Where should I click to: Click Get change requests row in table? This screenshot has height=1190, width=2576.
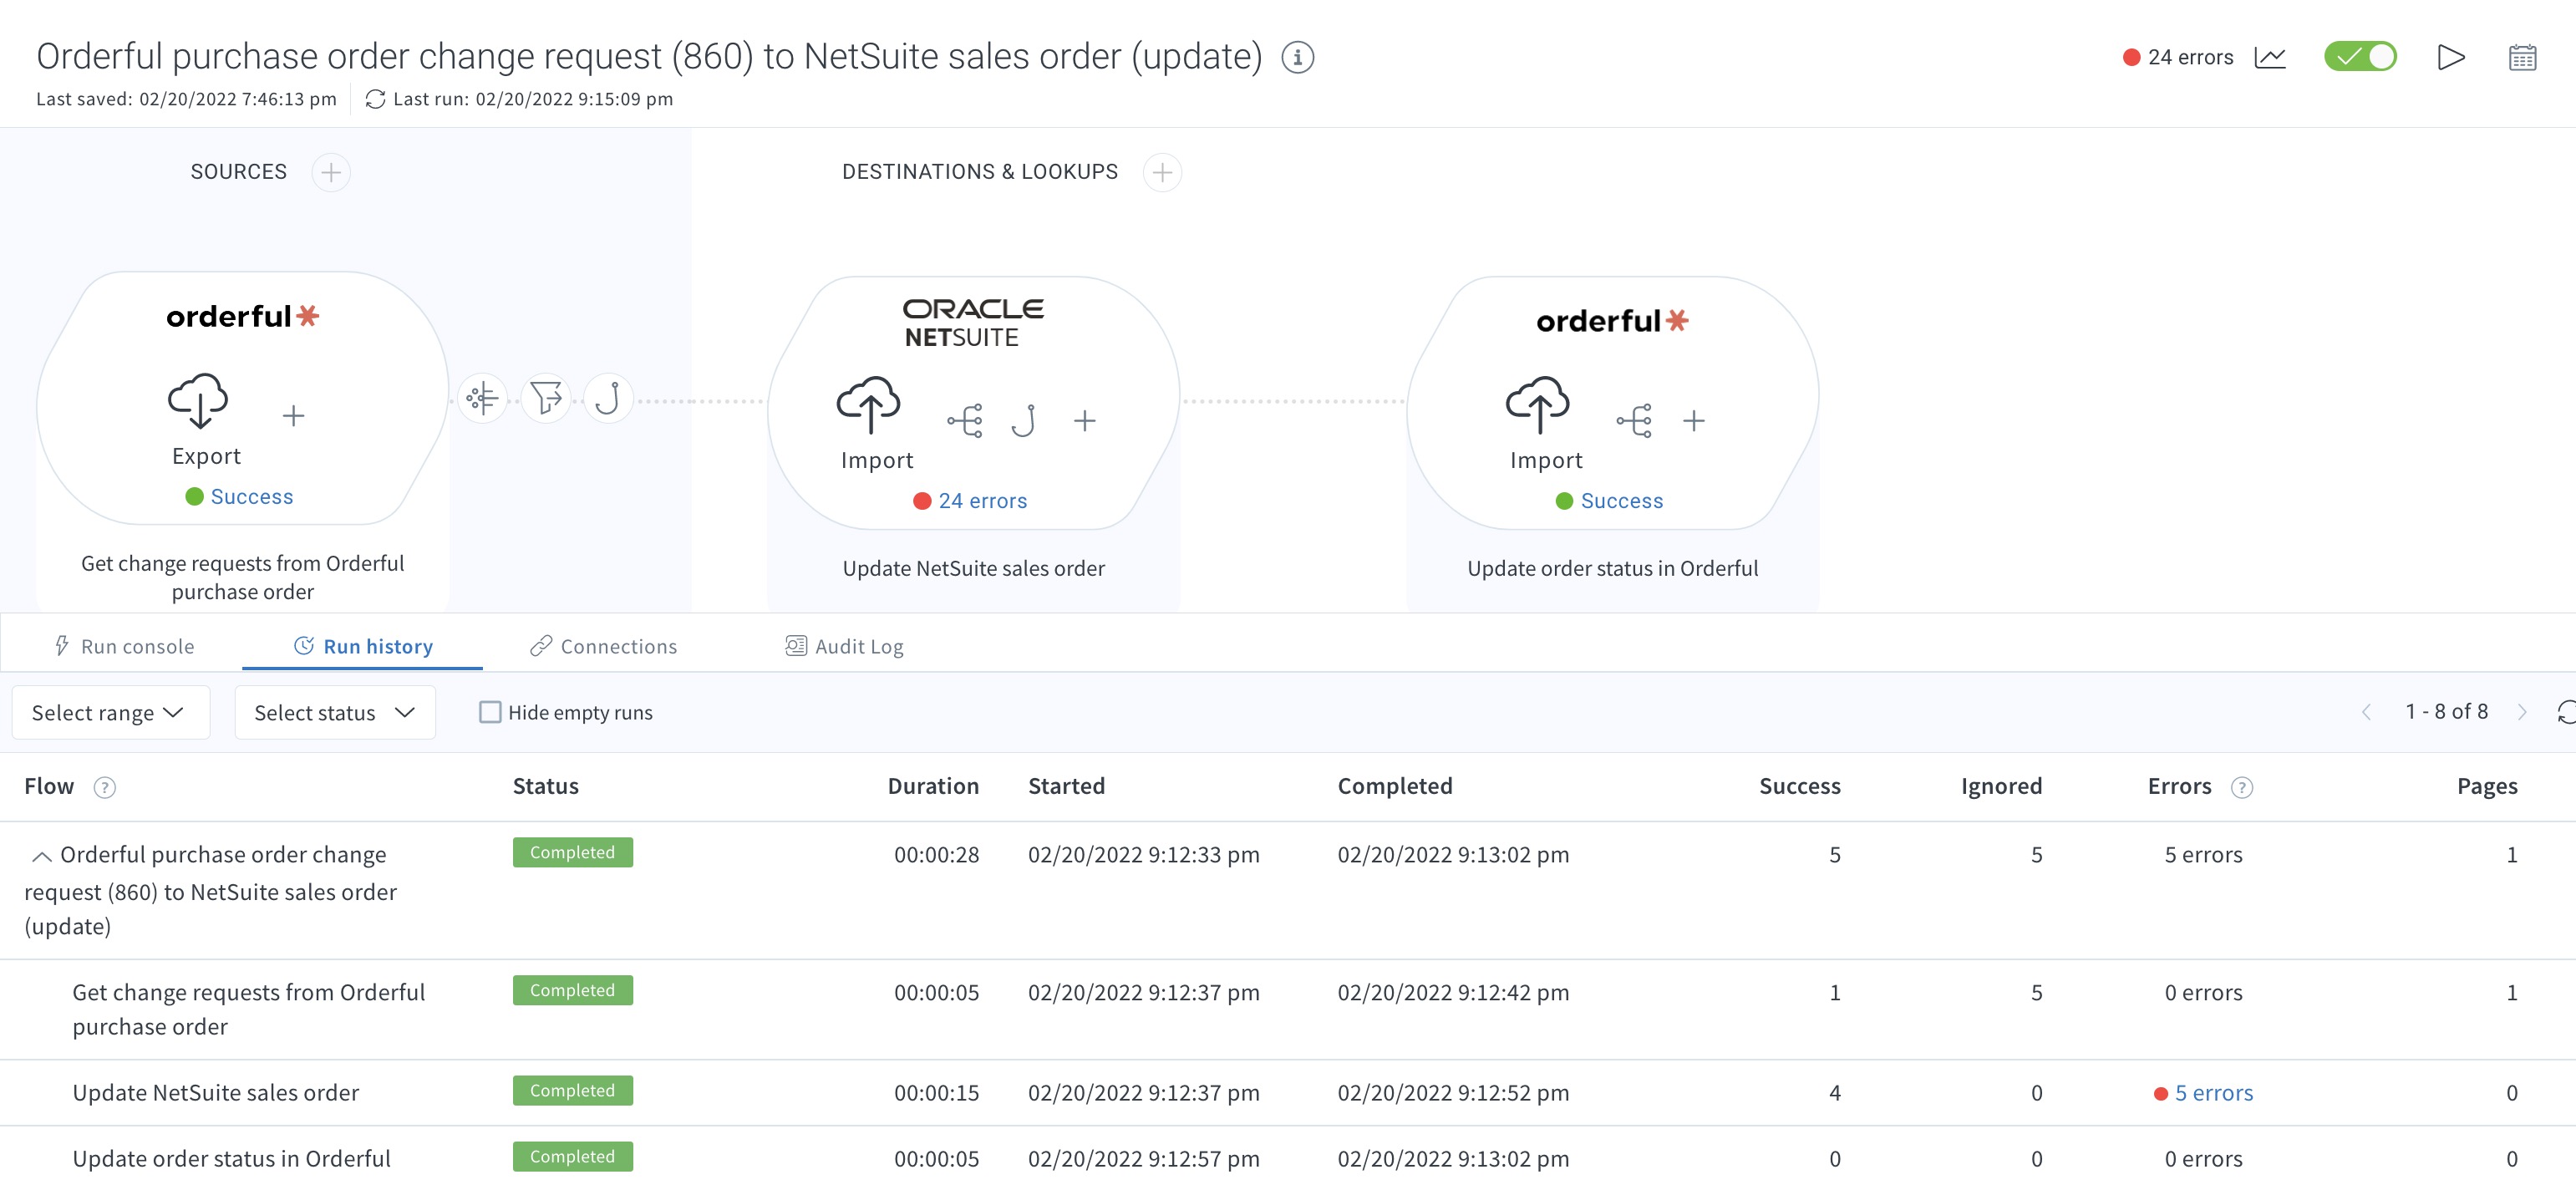coord(248,1009)
